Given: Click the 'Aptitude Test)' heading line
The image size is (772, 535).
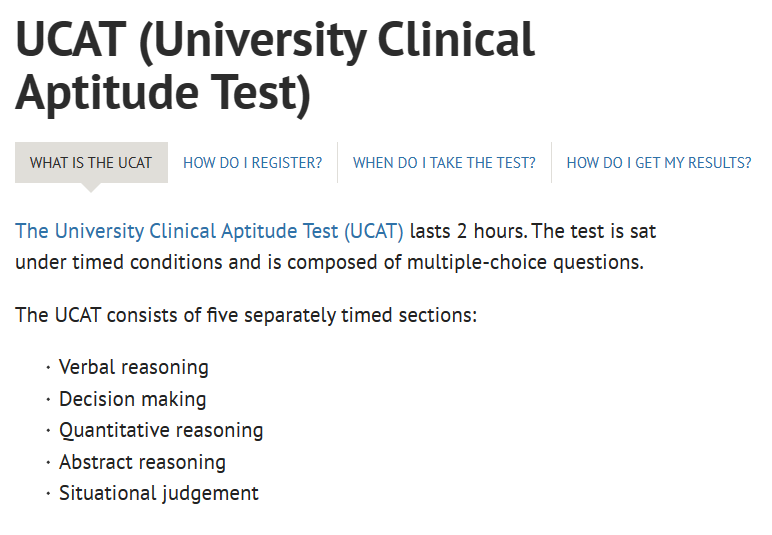Looking at the screenshot, I should click(x=163, y=93).
